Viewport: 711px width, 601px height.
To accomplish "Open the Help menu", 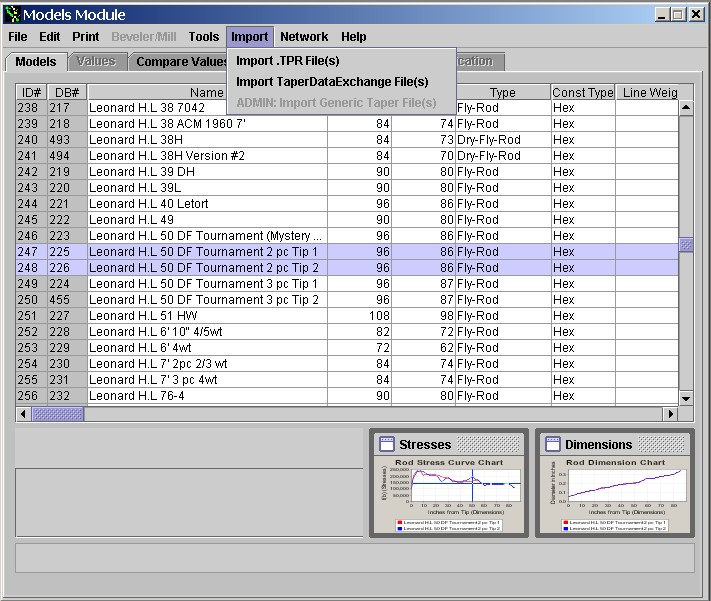I will [x=353, y=37].
